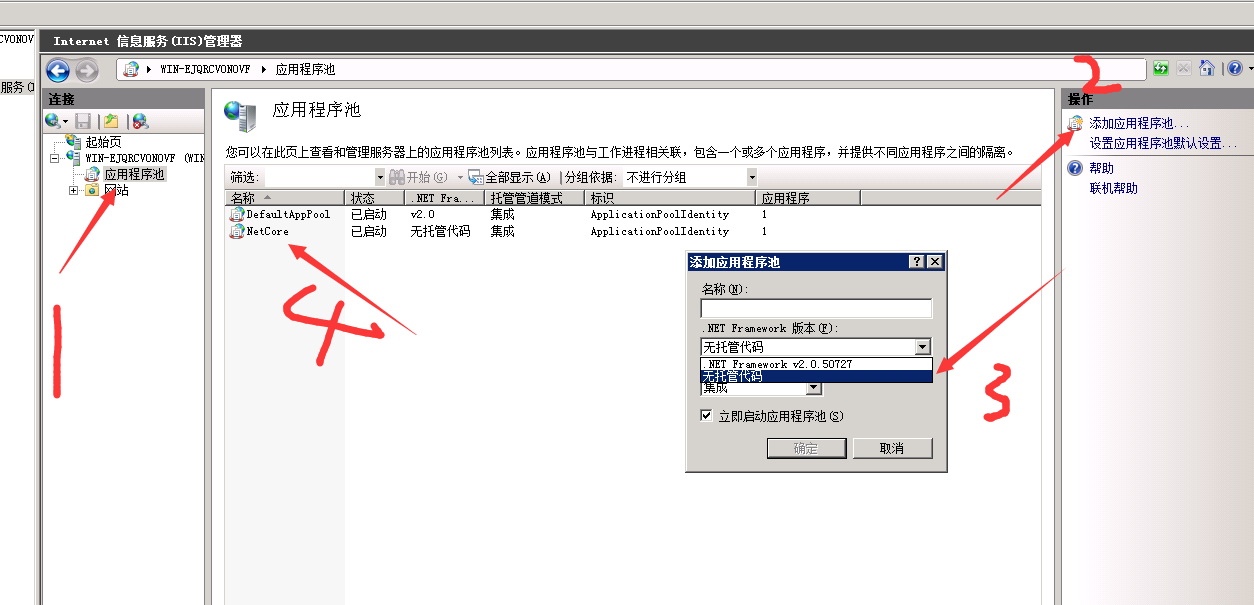Sort by .NET Fra... column header
This screenshot has height=605, width=1254.
(x=445, y=198)
